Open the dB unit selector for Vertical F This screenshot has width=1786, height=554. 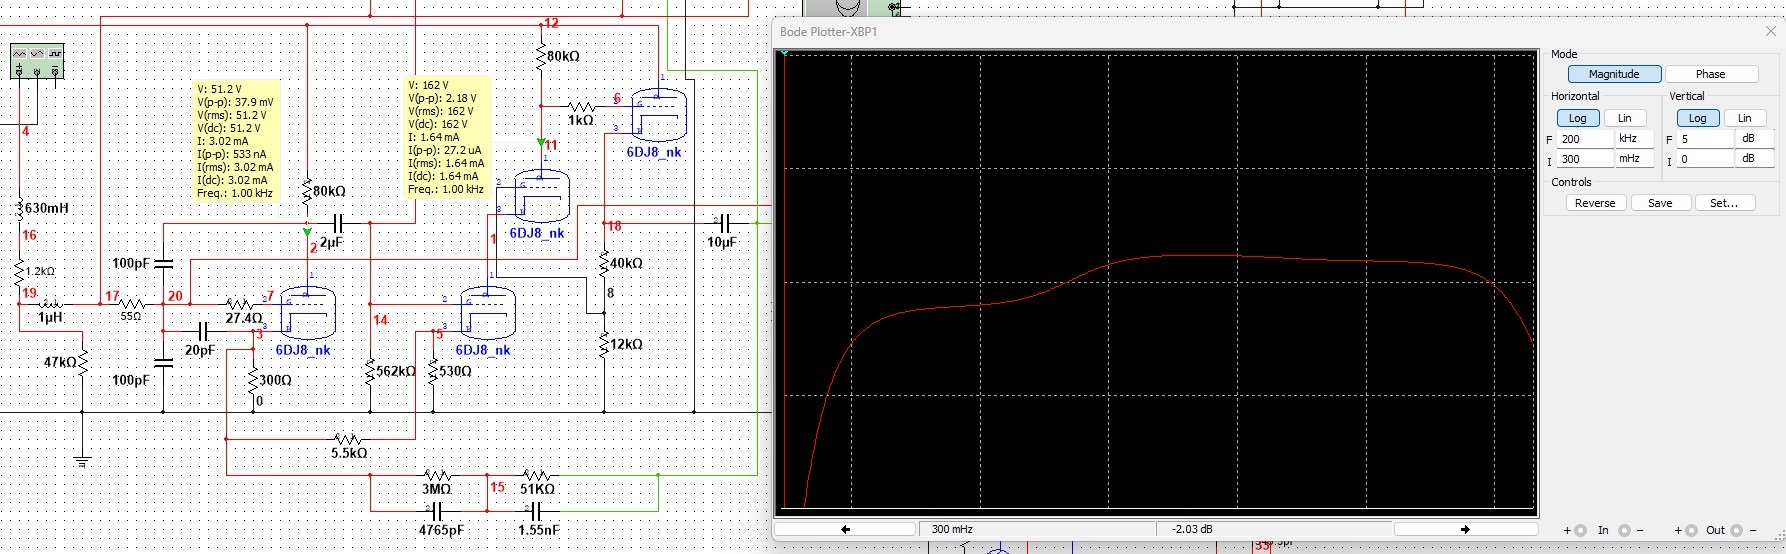(1754, 139)
